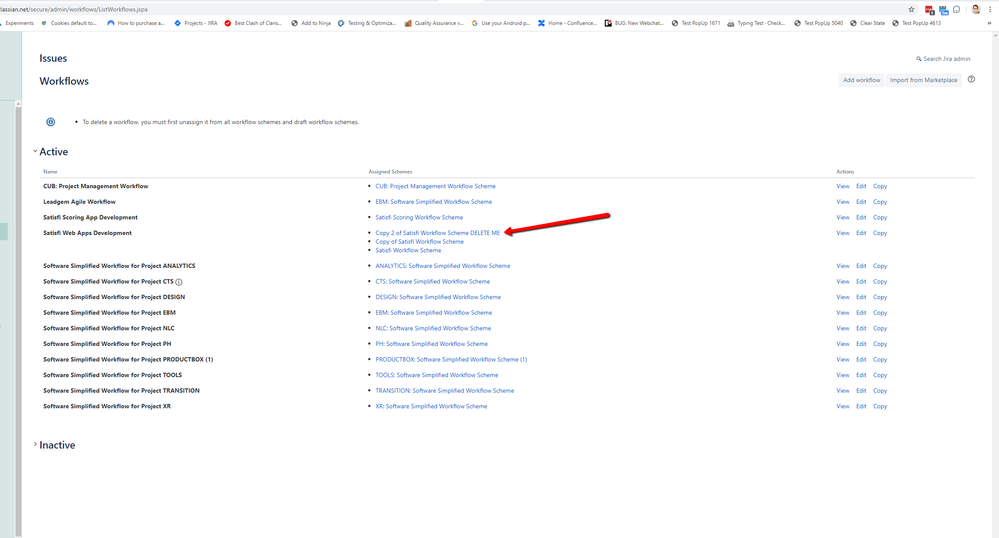Screen dimensions: 999x538
Task: Open 'Use your Android p...' bookmark
Action: point(501,23)
